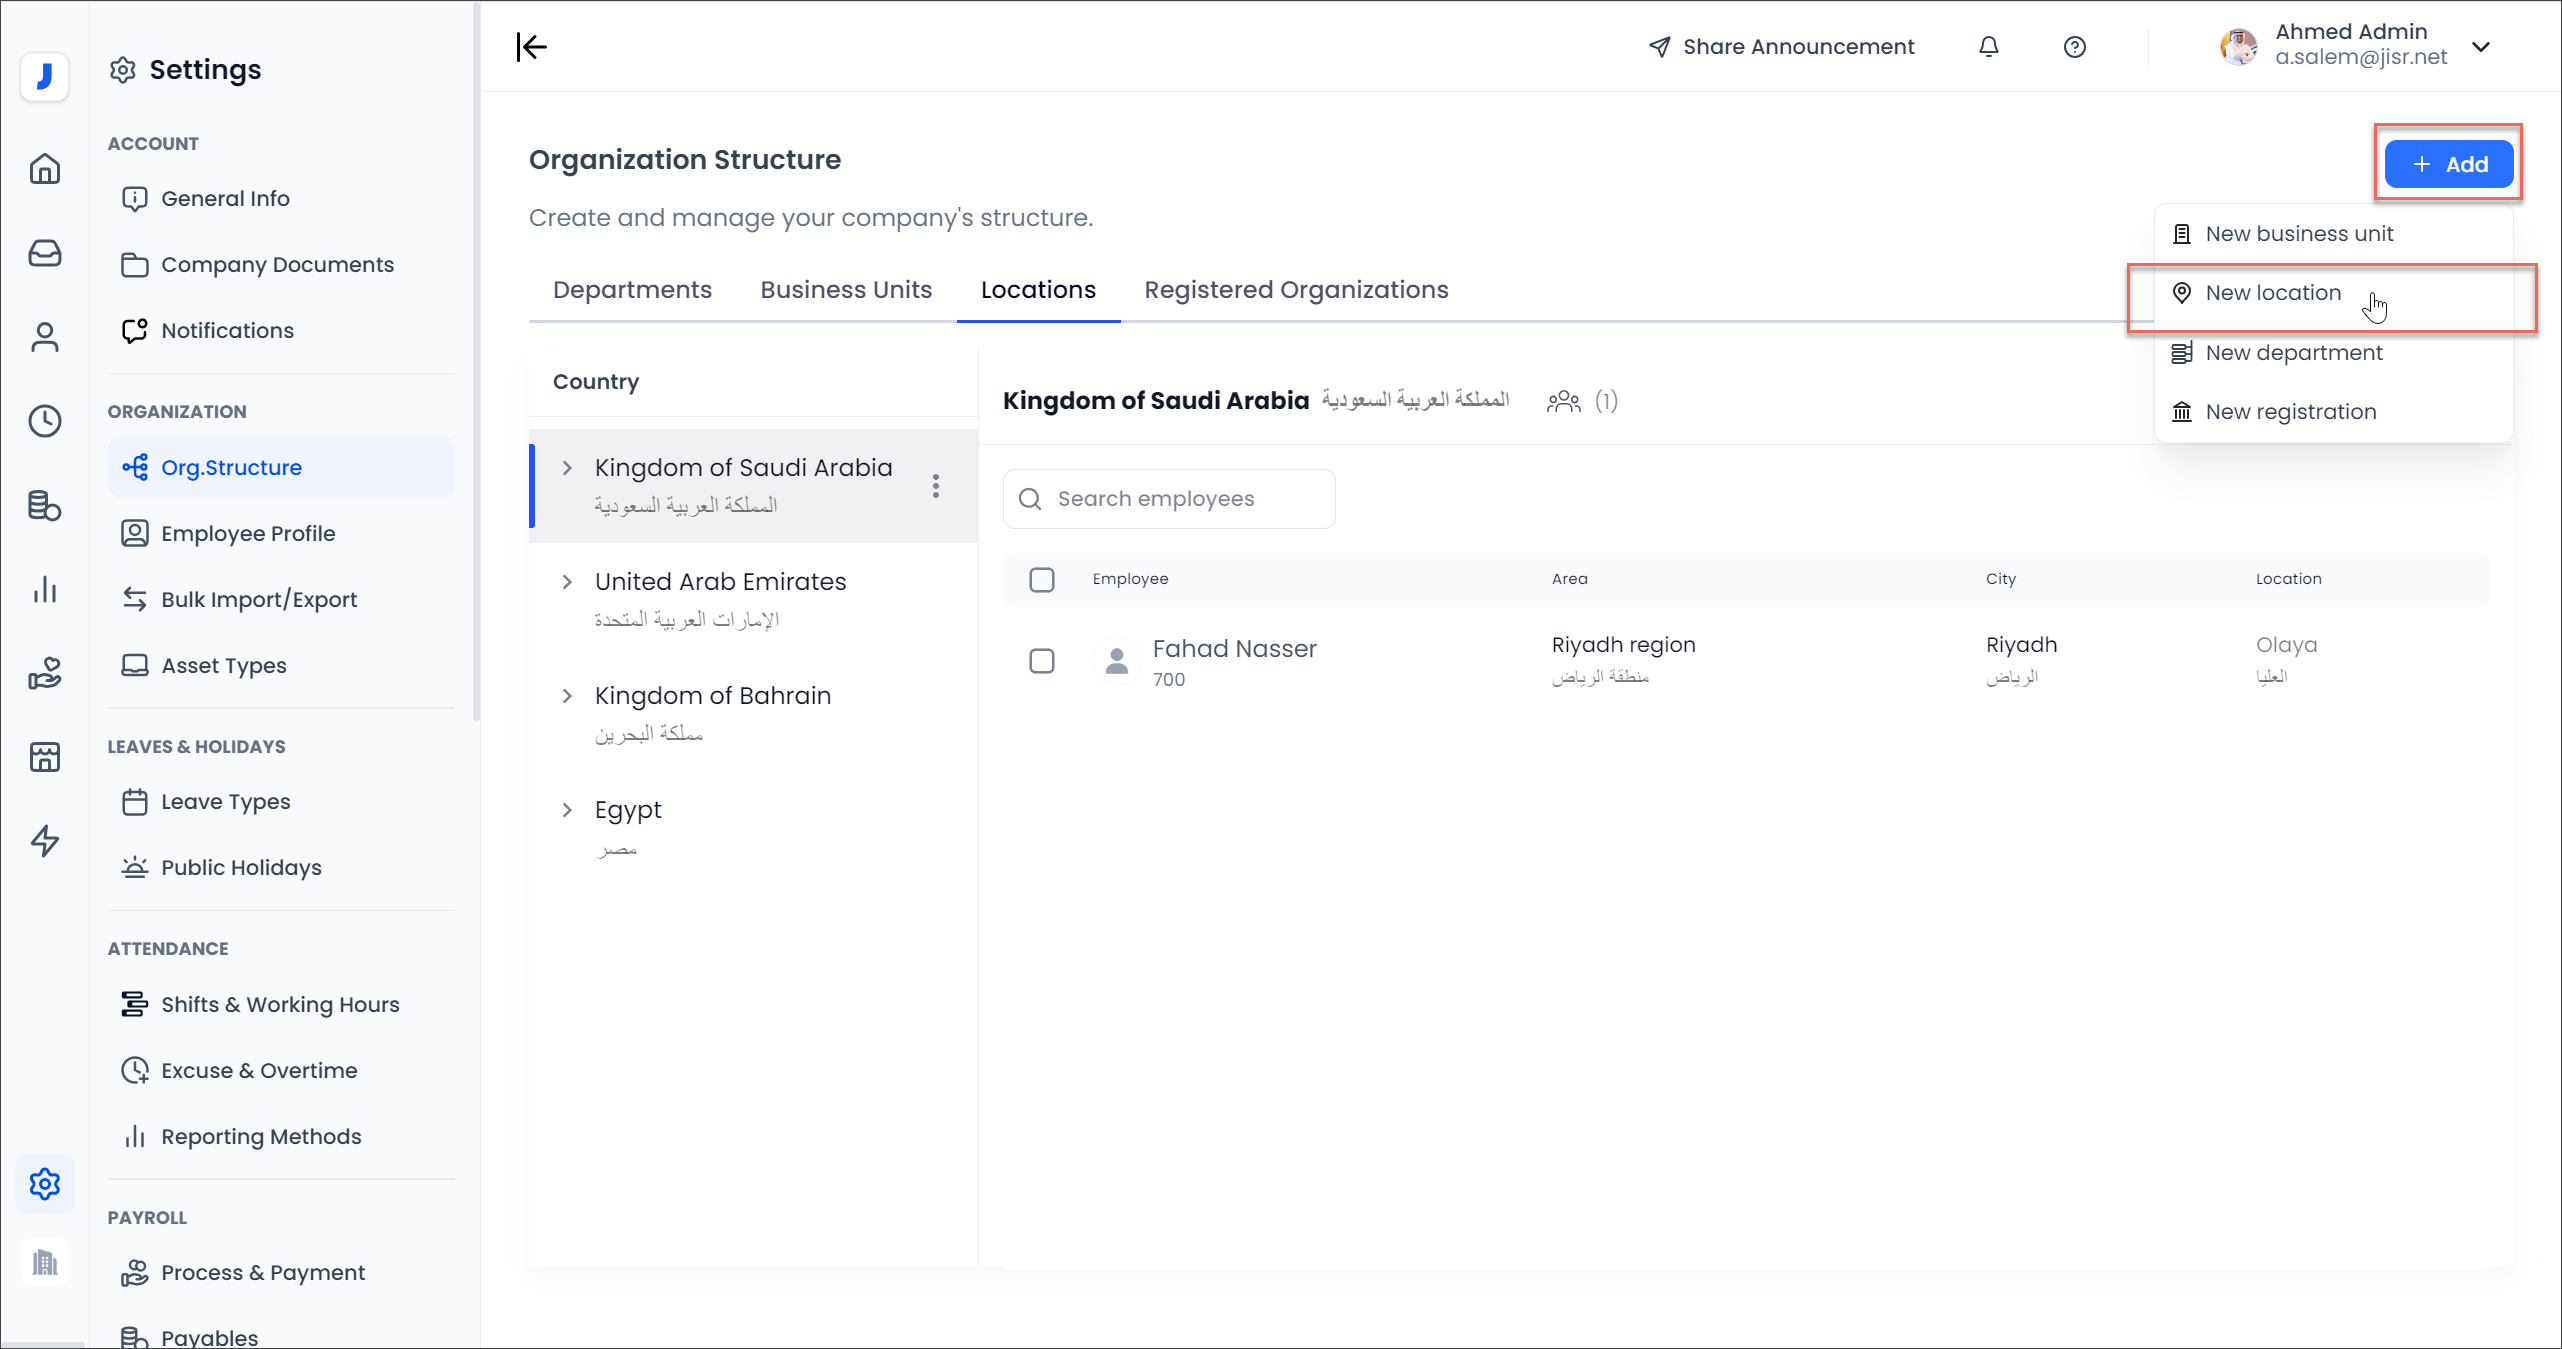Open the help question mark icon
The width and height of the screenshot is (2562, 1349).
[x=2074, y=47]
